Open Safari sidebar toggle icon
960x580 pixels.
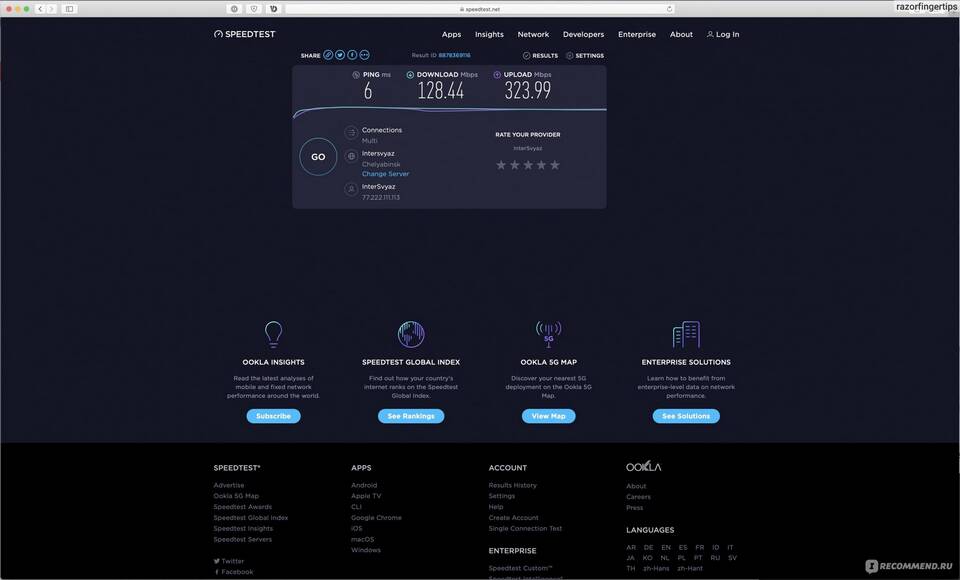(69, 9)
